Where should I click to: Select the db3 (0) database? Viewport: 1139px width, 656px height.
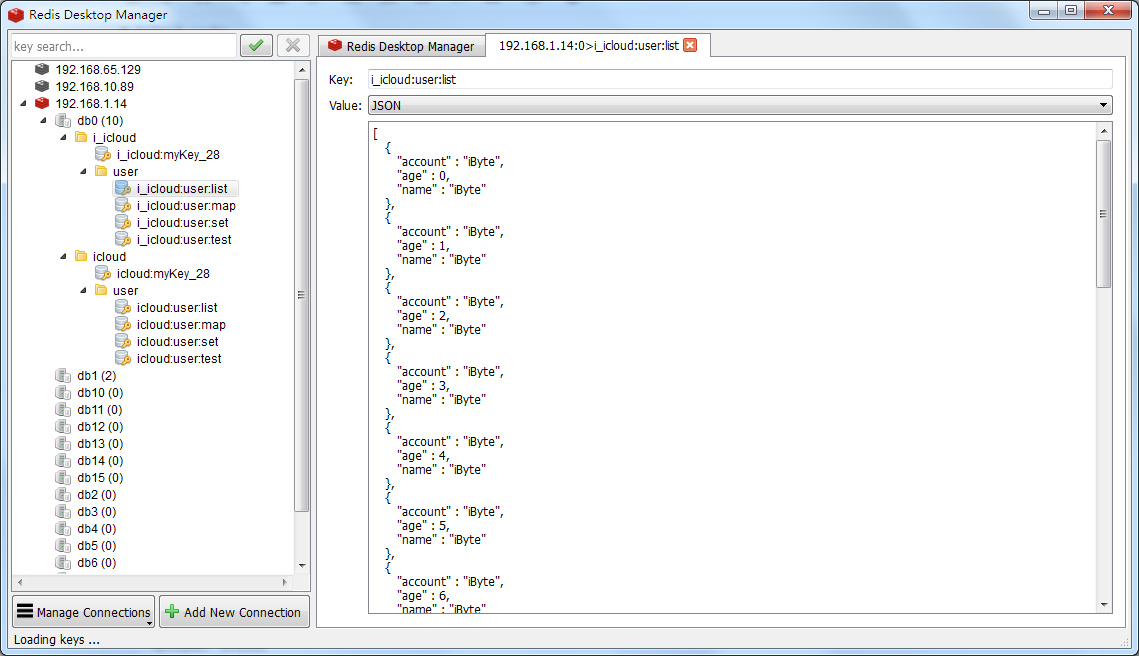pyautogui.click(x=96, y=511)
